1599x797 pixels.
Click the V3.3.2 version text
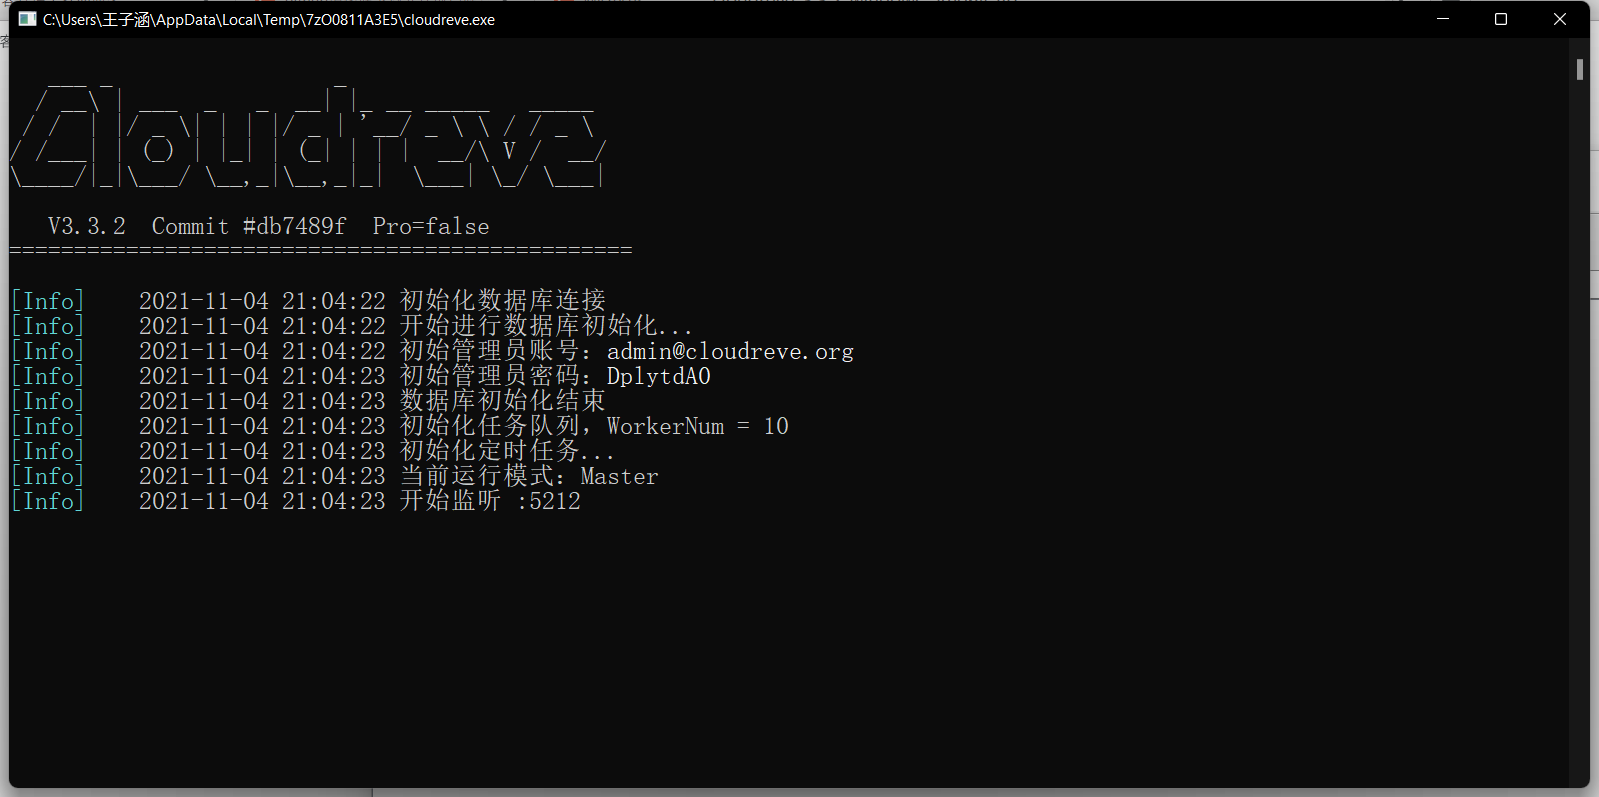pyautogui.click(x=87, y=226)
